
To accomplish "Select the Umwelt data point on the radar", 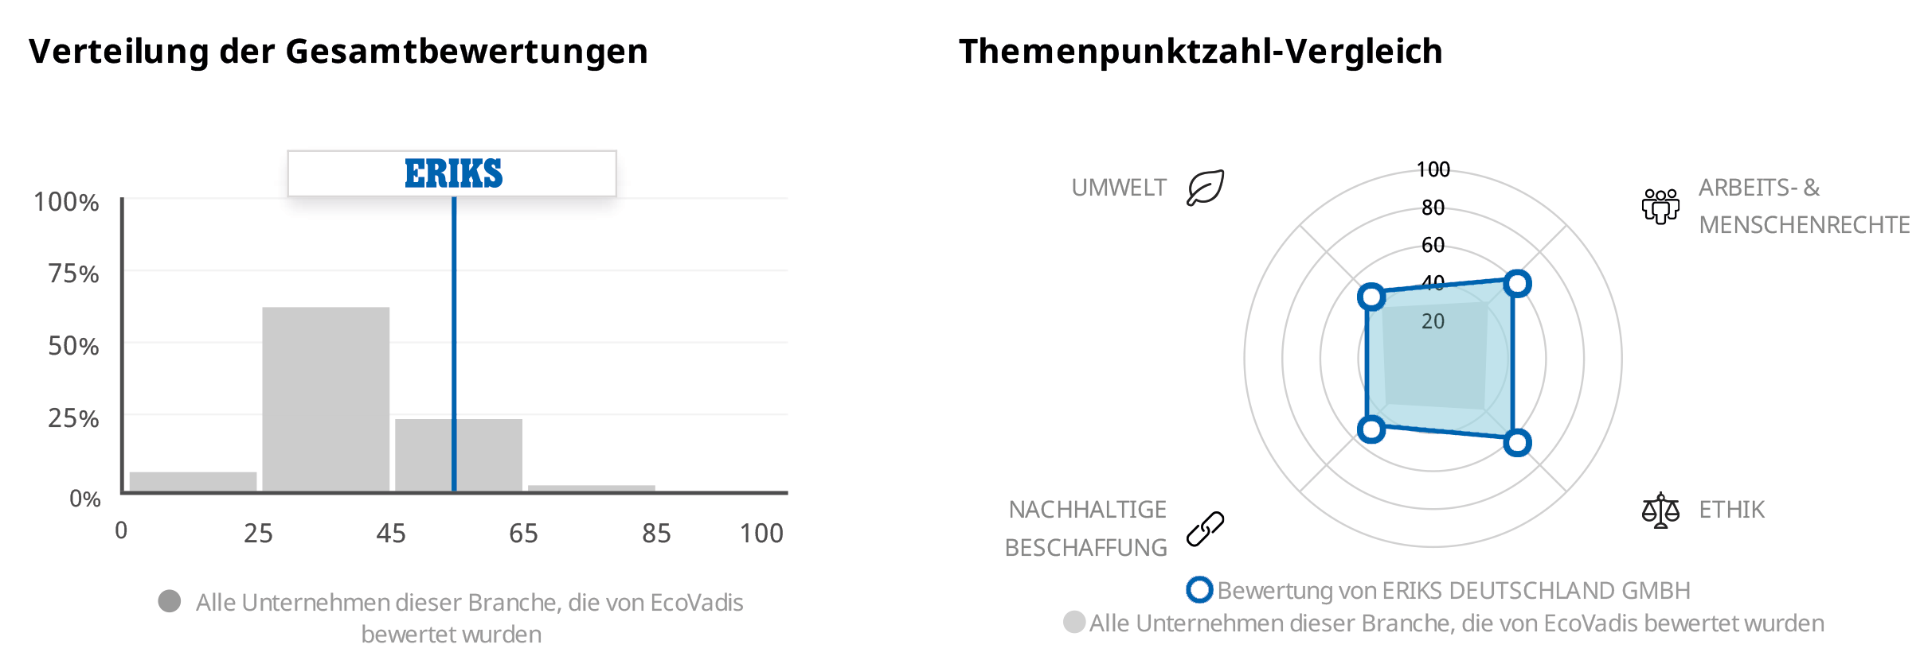I will tap(1371, 296).
